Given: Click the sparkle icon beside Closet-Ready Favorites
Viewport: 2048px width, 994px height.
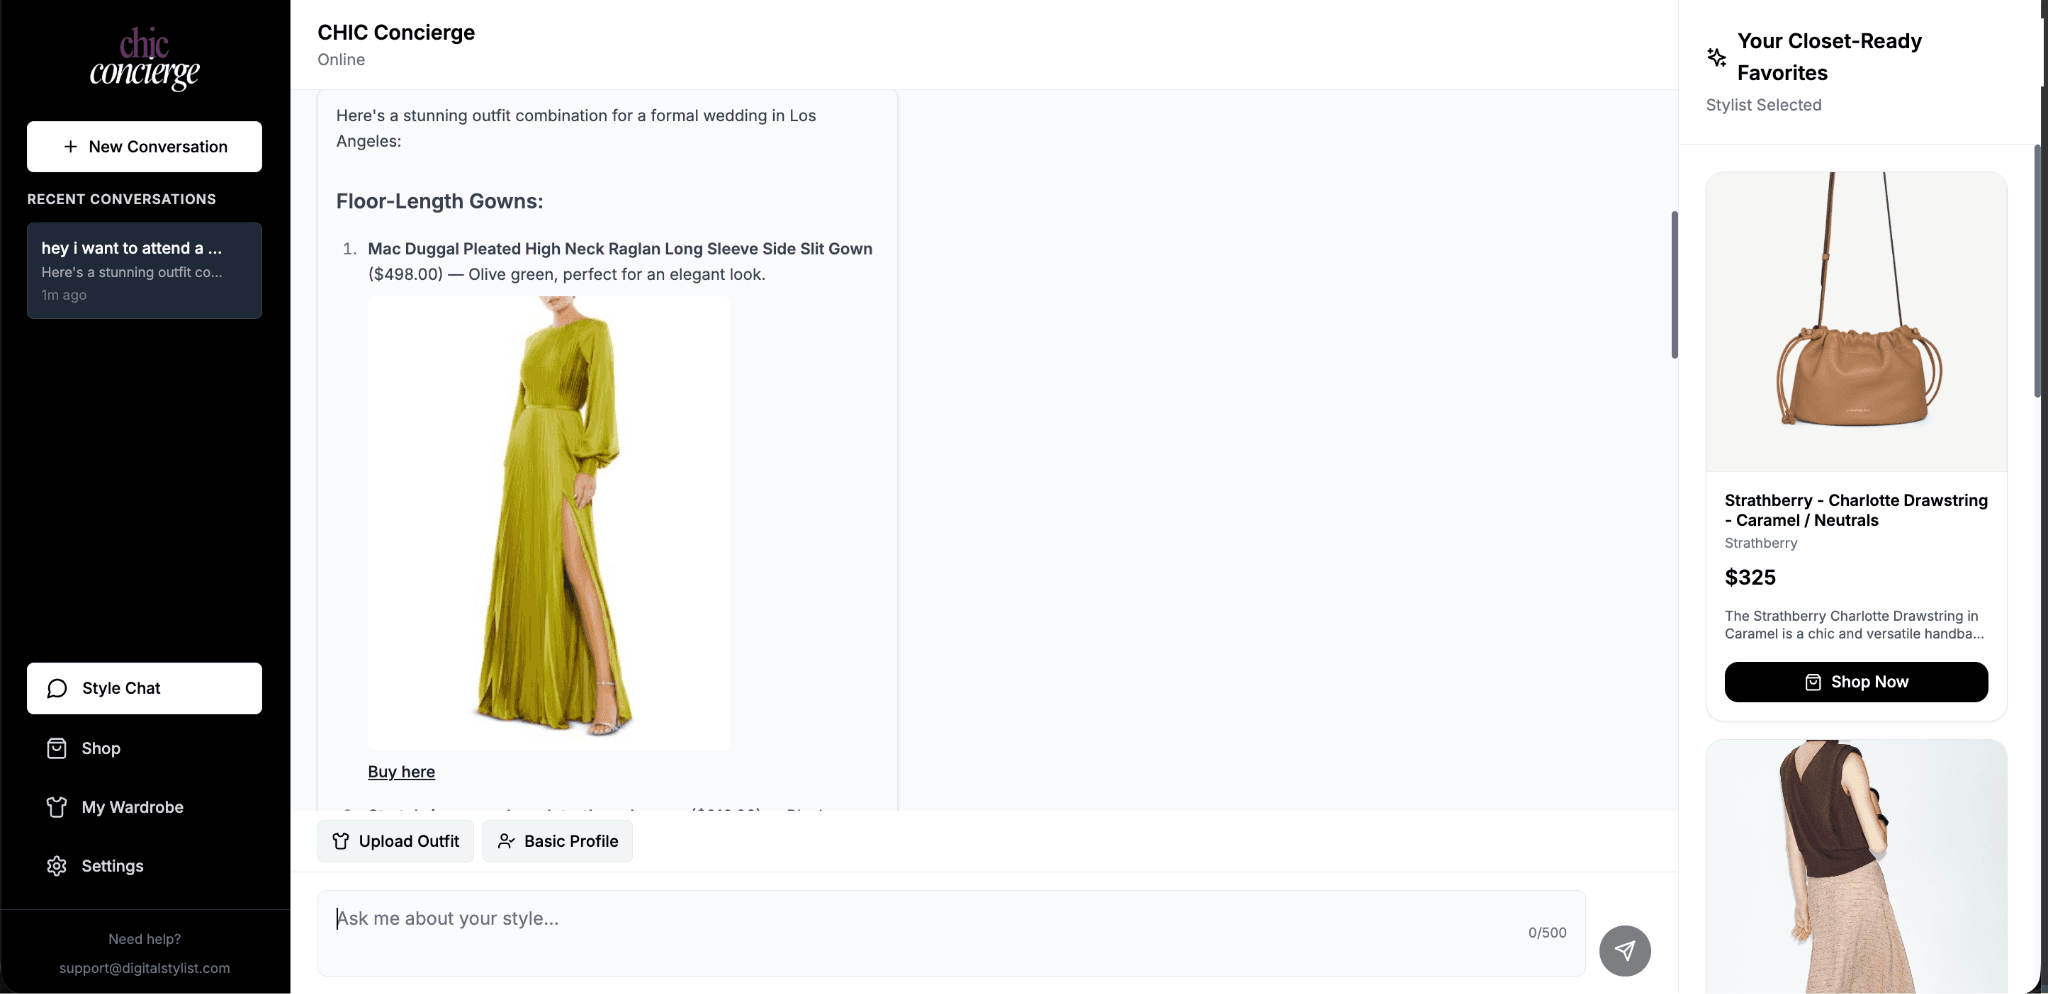Looking at the screenshot, I should pyautogui.click(x=1717, y=57).
